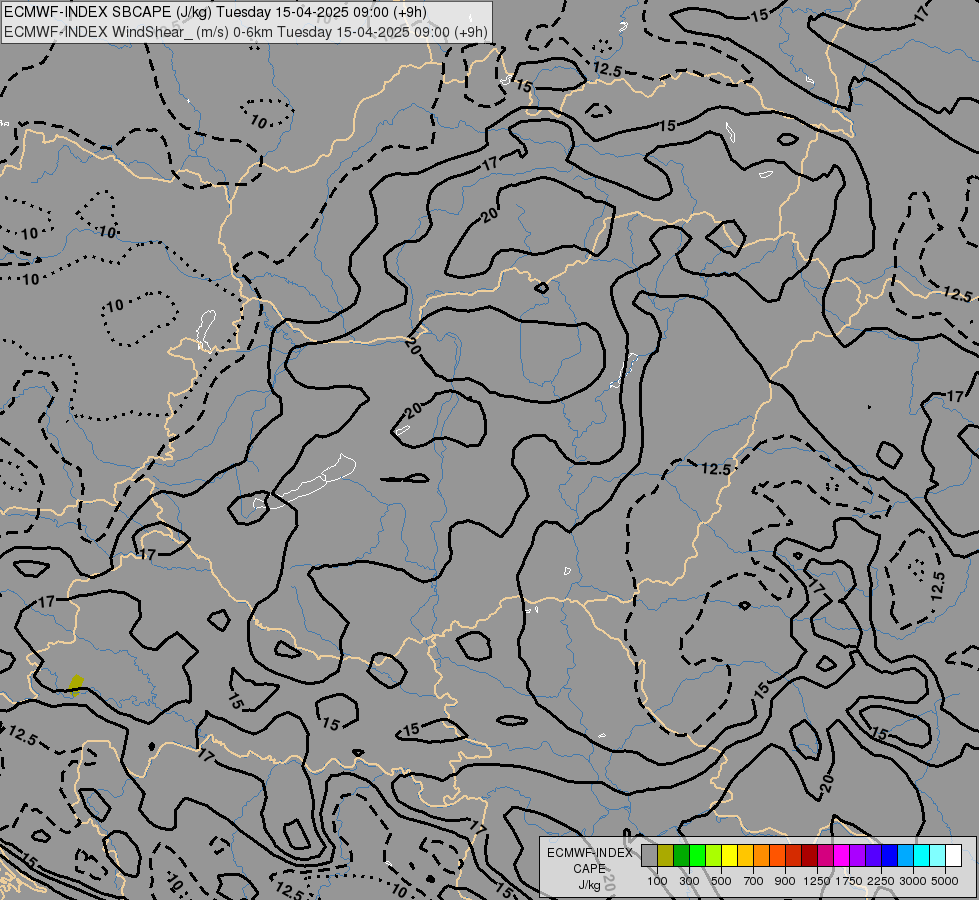Pick the dark red legend swatch

click(809, 856)
